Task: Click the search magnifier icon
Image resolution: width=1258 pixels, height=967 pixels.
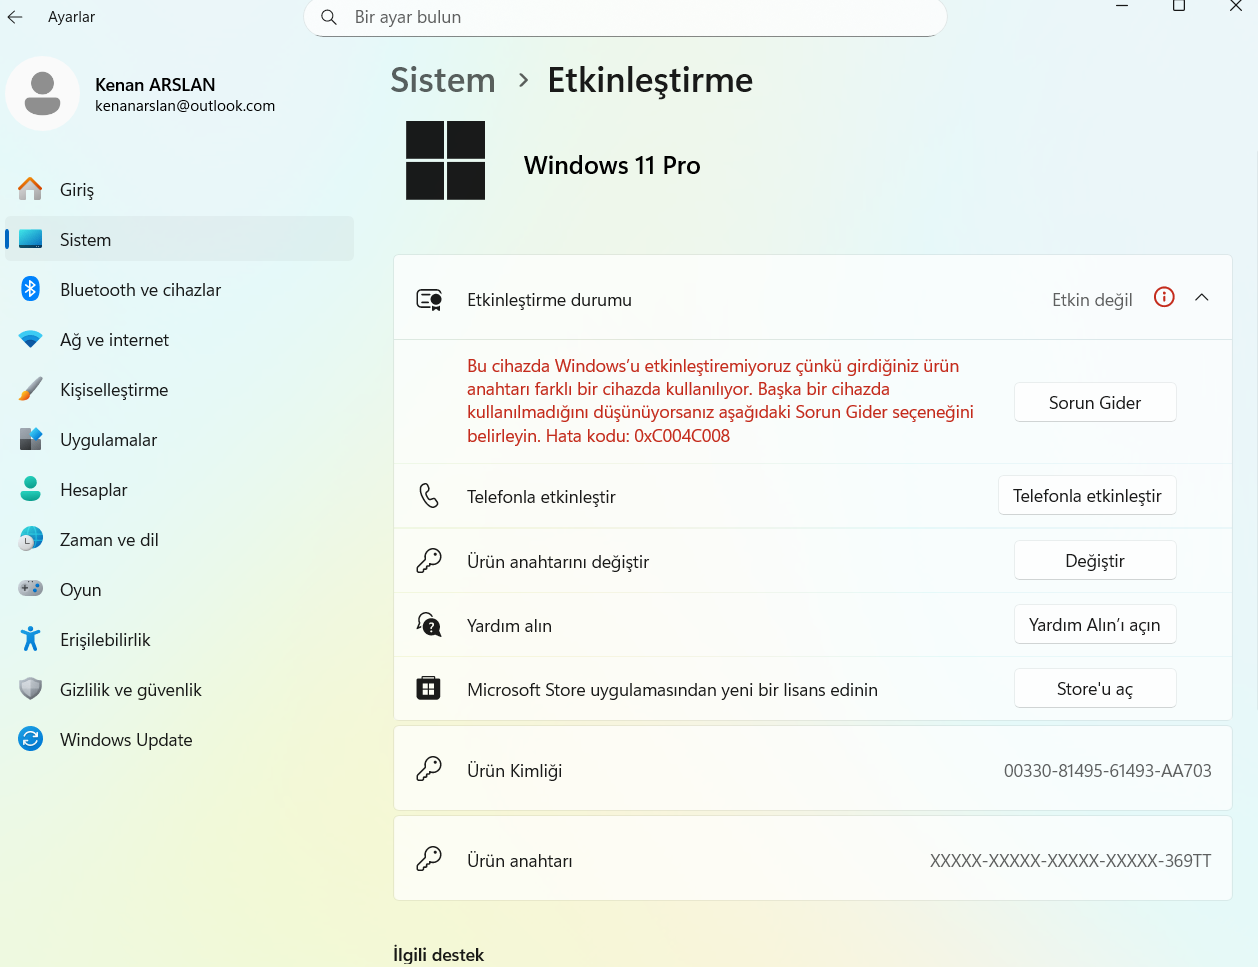Action: (328, 17)
